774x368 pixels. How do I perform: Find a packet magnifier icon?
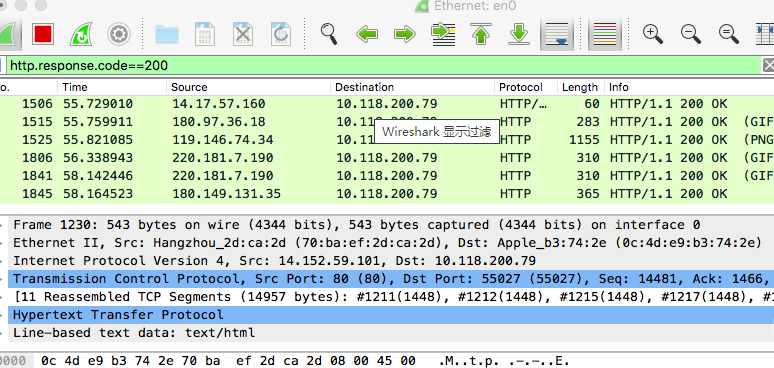pyautogui.click(x=329, y=34)
